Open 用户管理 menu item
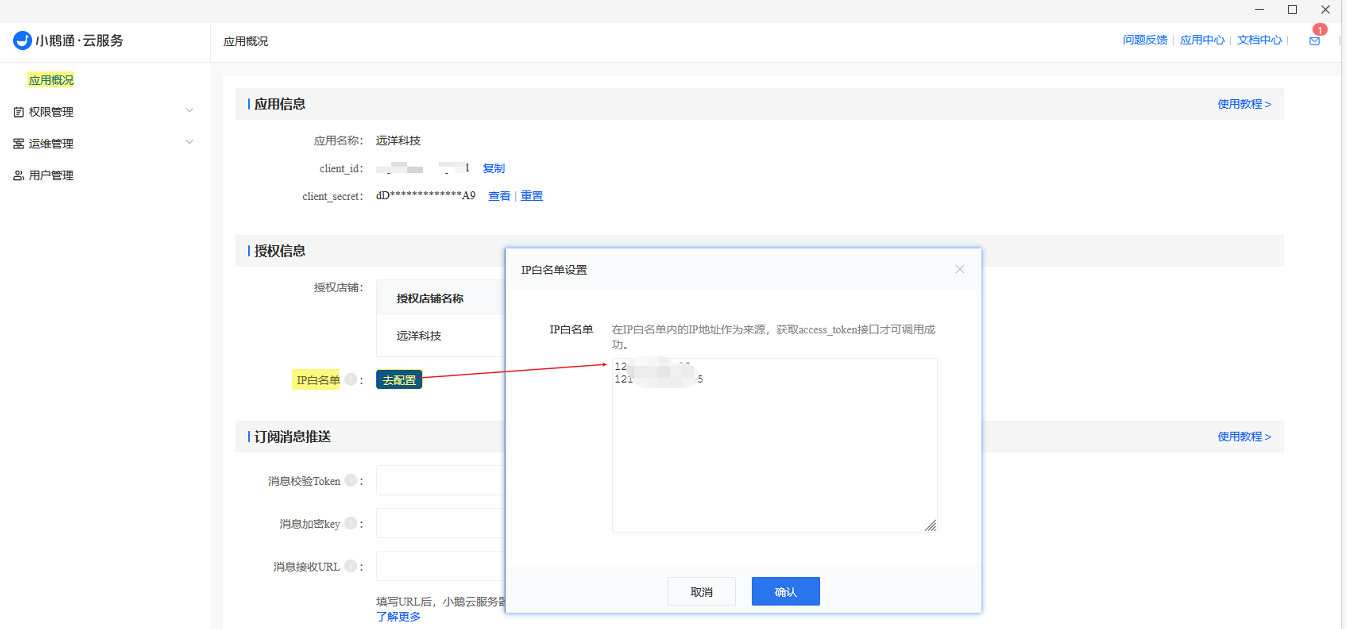This screenshot has width=1347, height=629. (x=51, y=176)
